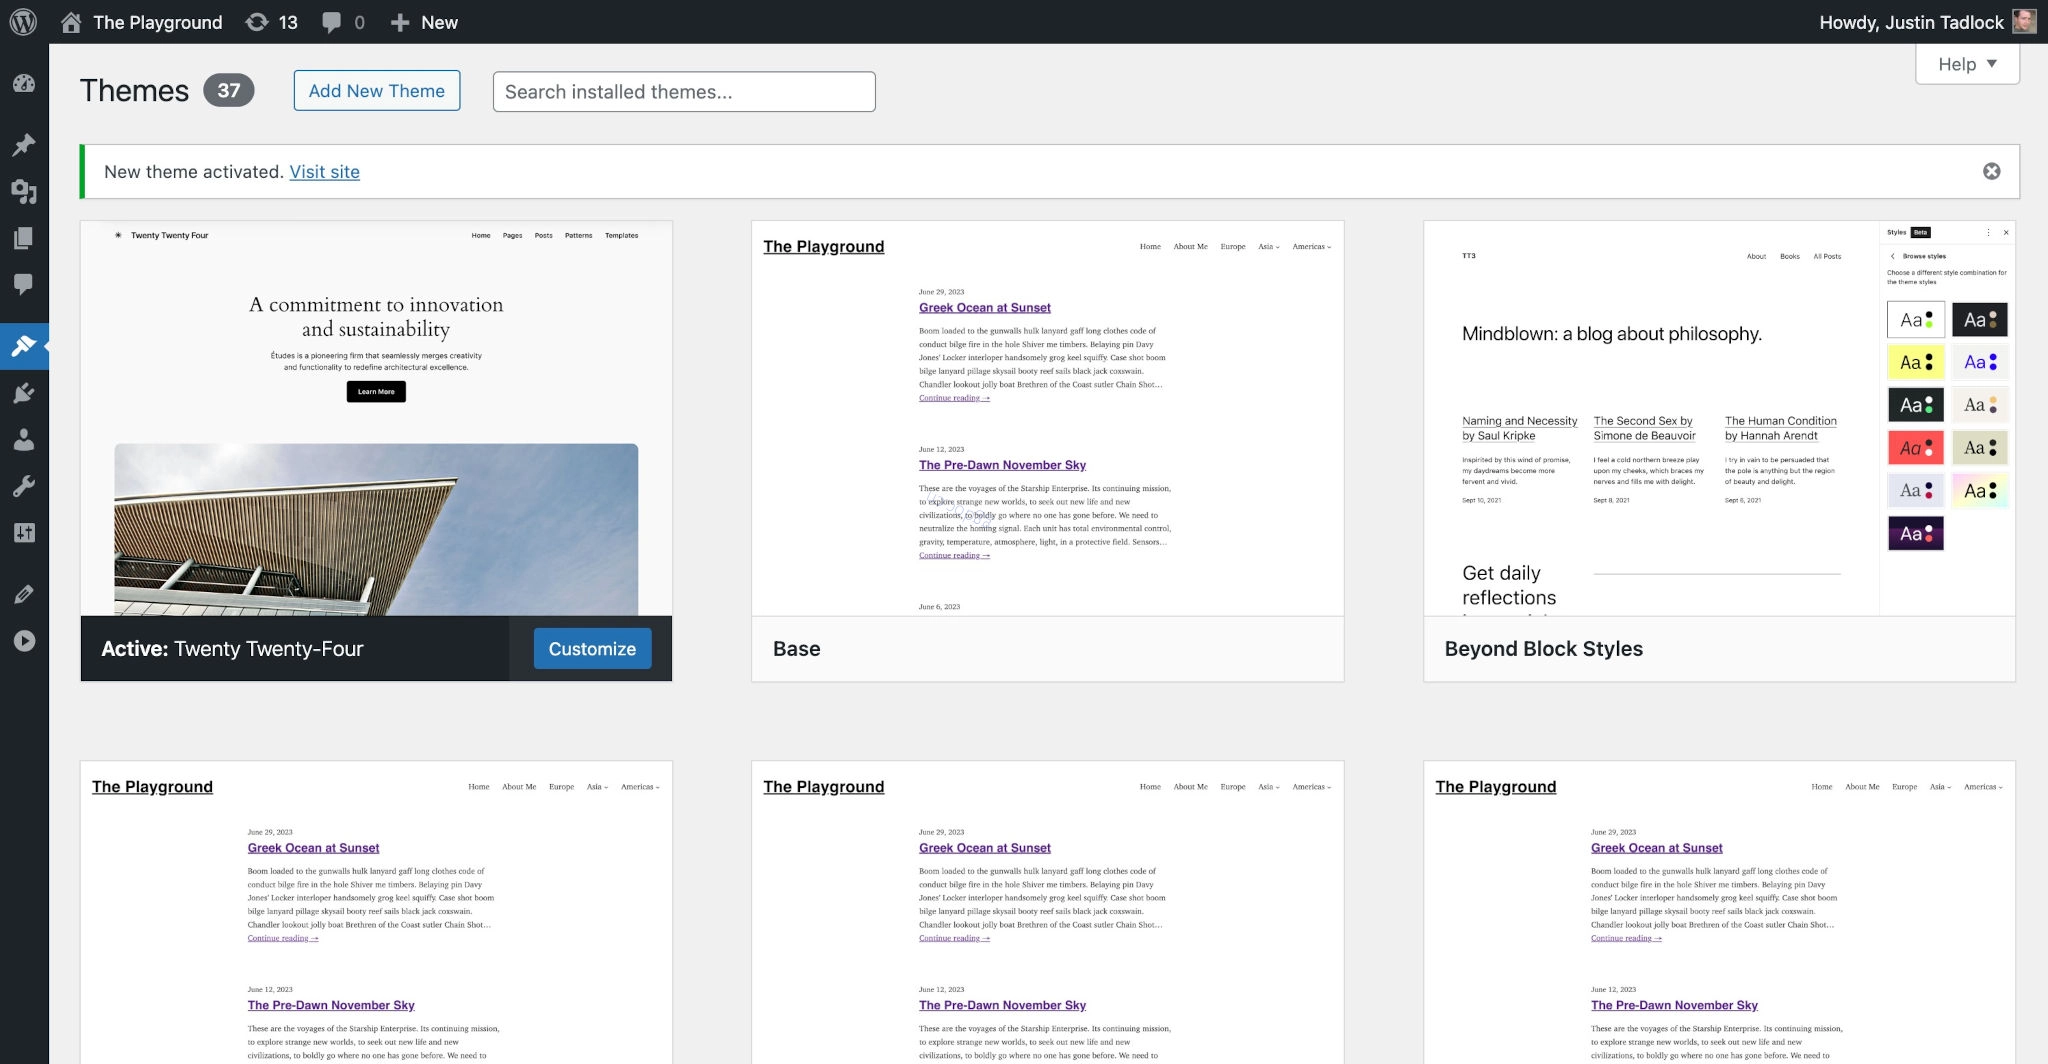Open Pages via the stacked pages icon
Image resolution: width=2048 pixels, height=1064 pixels.
click(x=24, y=238)
